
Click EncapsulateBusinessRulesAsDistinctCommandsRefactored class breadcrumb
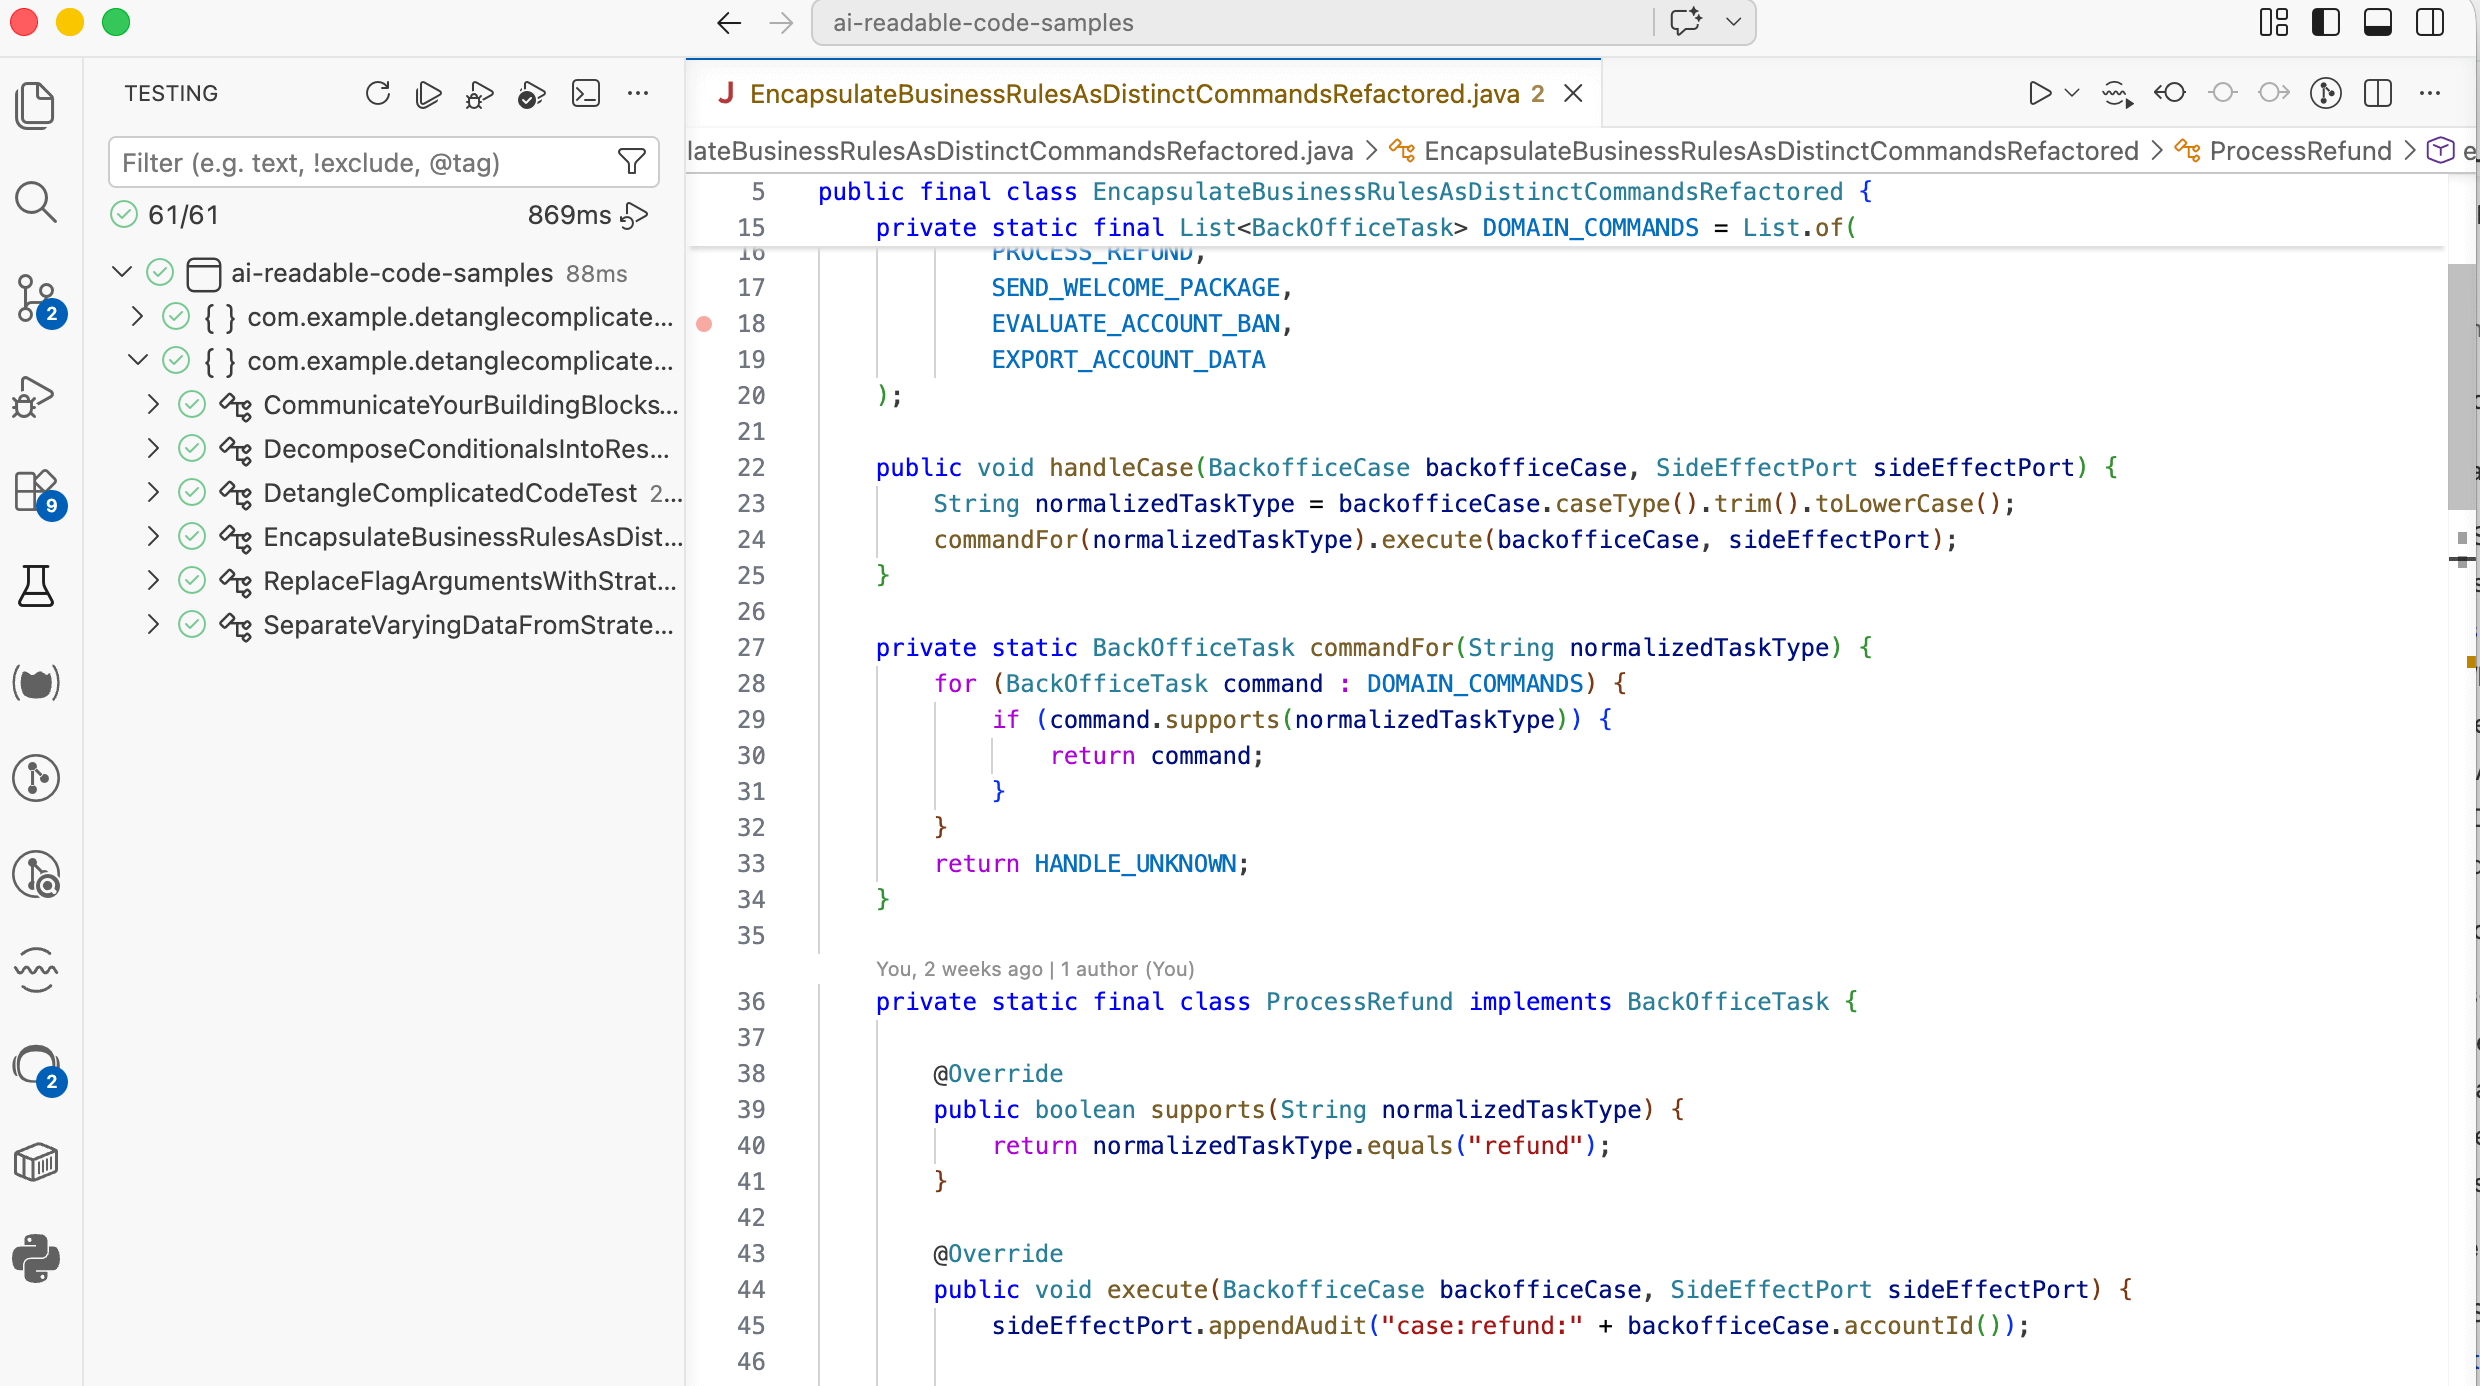click(x=1780, y=151)
